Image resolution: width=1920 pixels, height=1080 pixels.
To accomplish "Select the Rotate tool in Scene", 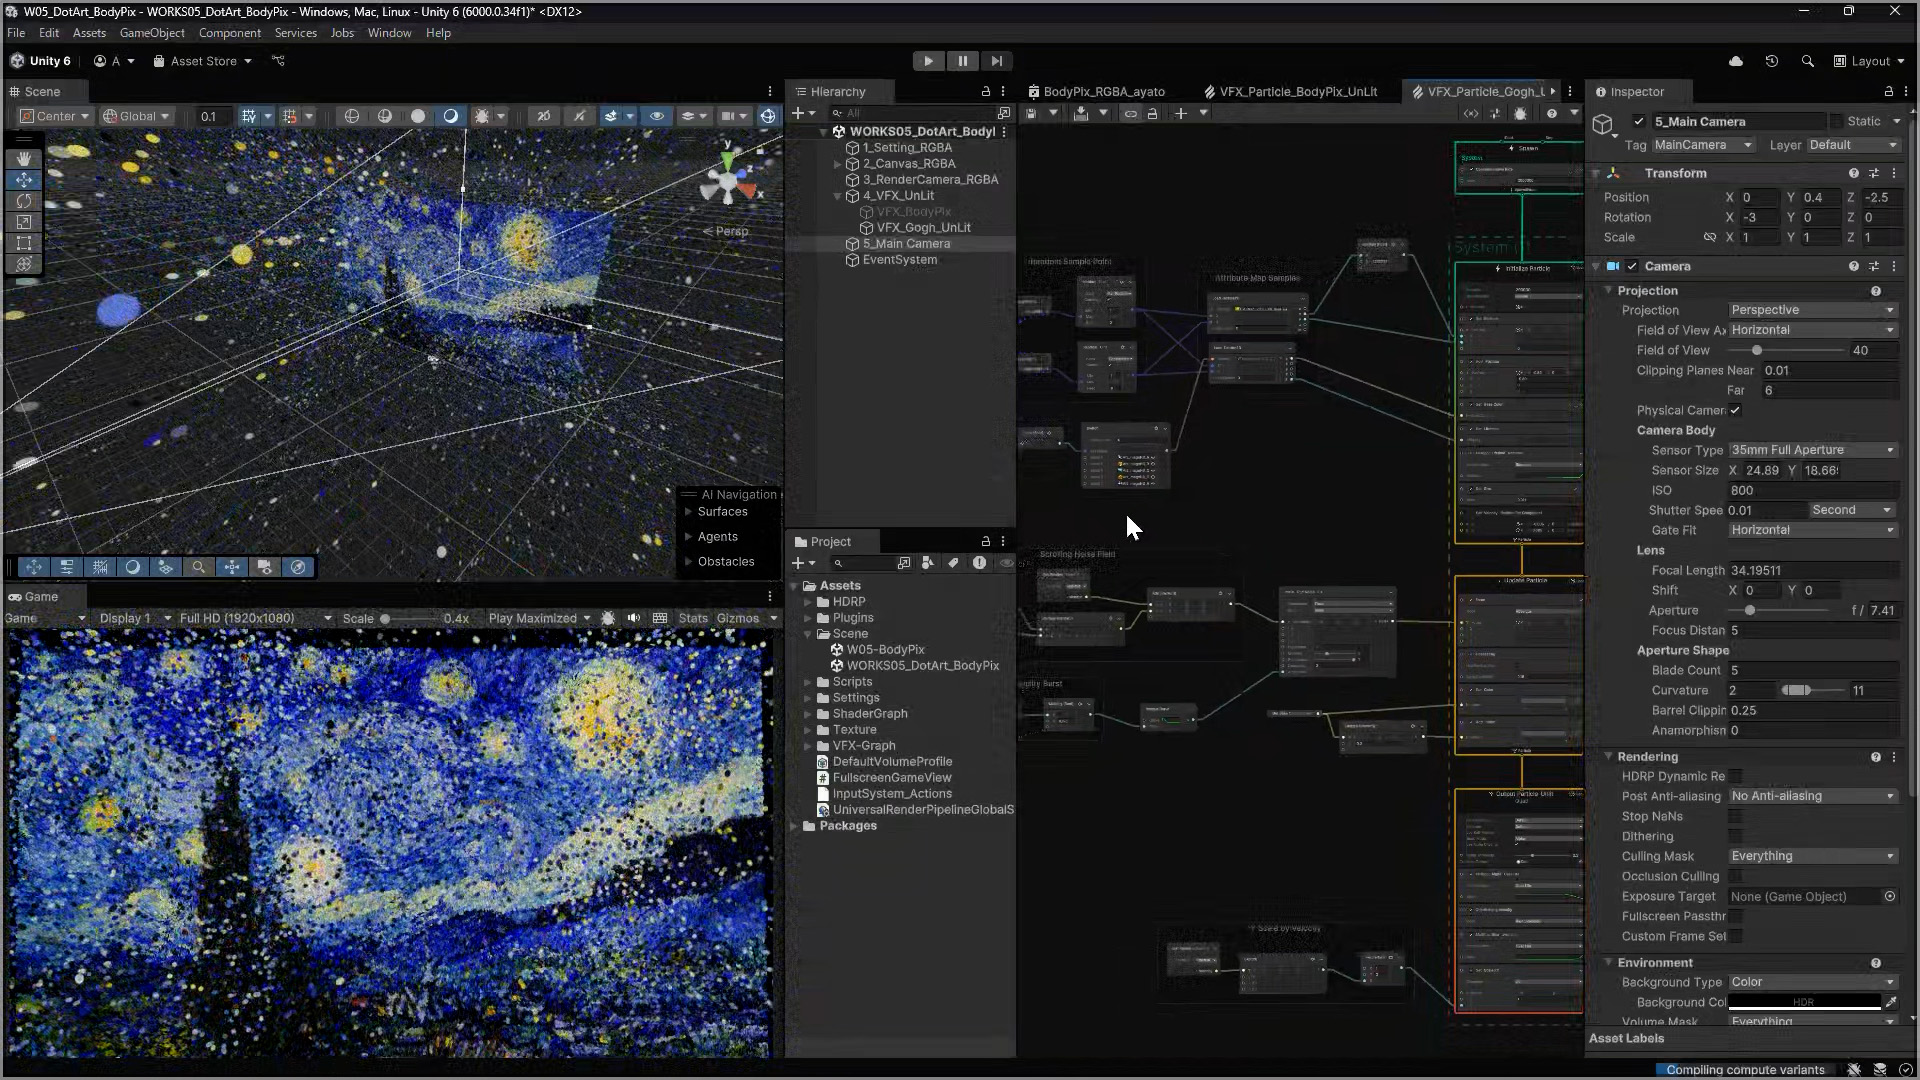I will (24, 201).
